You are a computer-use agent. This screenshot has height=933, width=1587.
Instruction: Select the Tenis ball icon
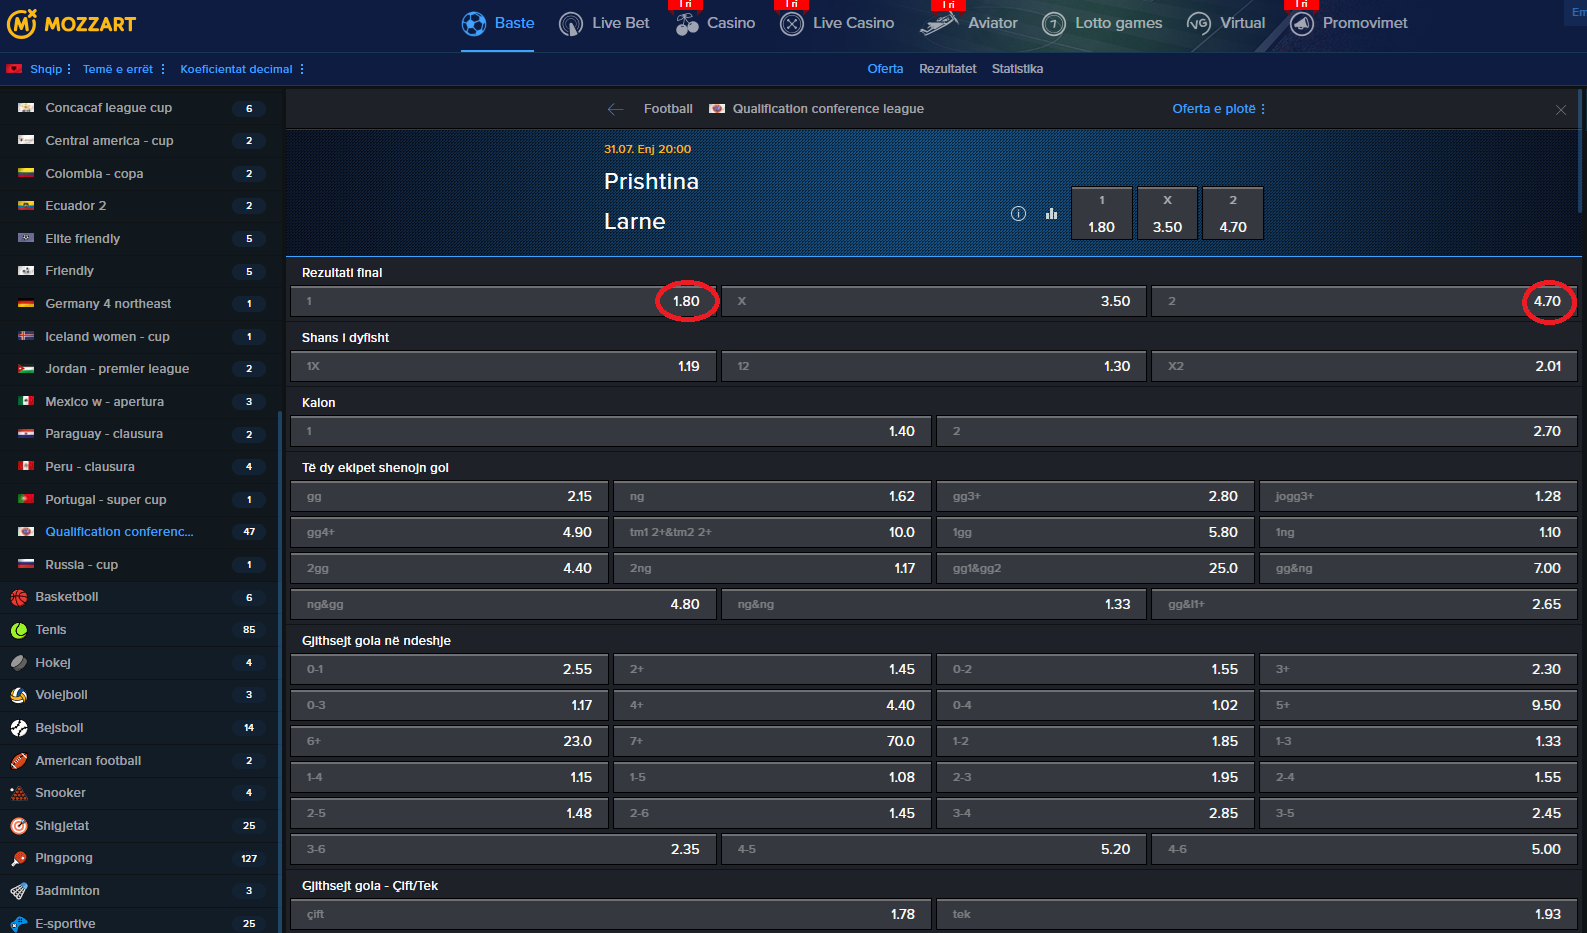point(19,630)
